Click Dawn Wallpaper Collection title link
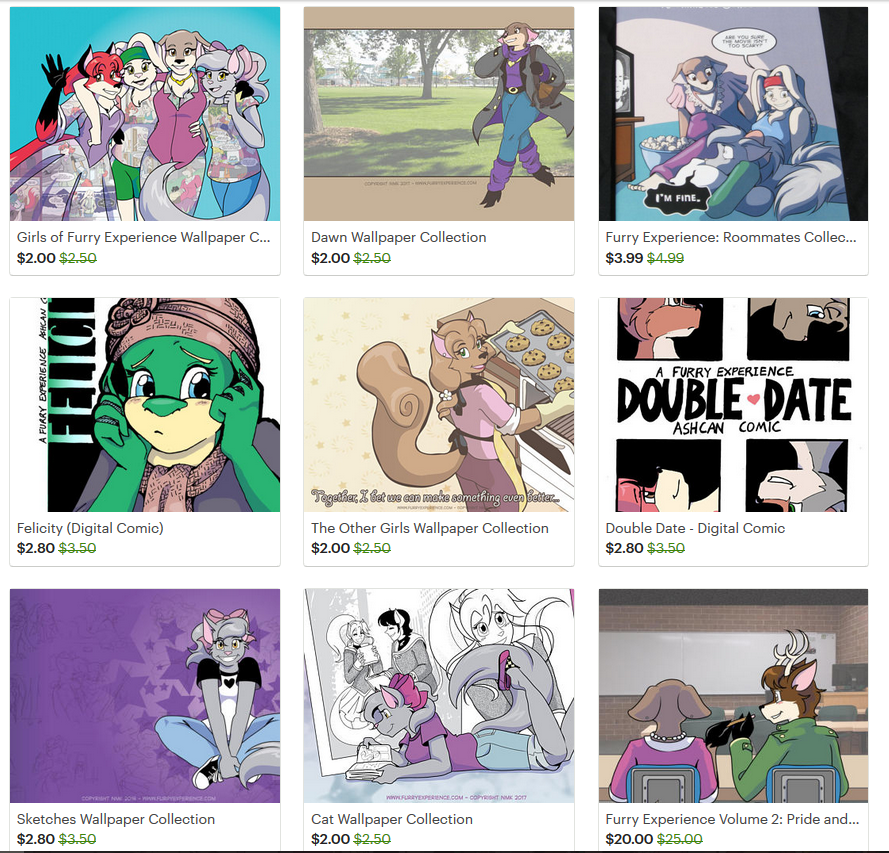 point(399,237)
